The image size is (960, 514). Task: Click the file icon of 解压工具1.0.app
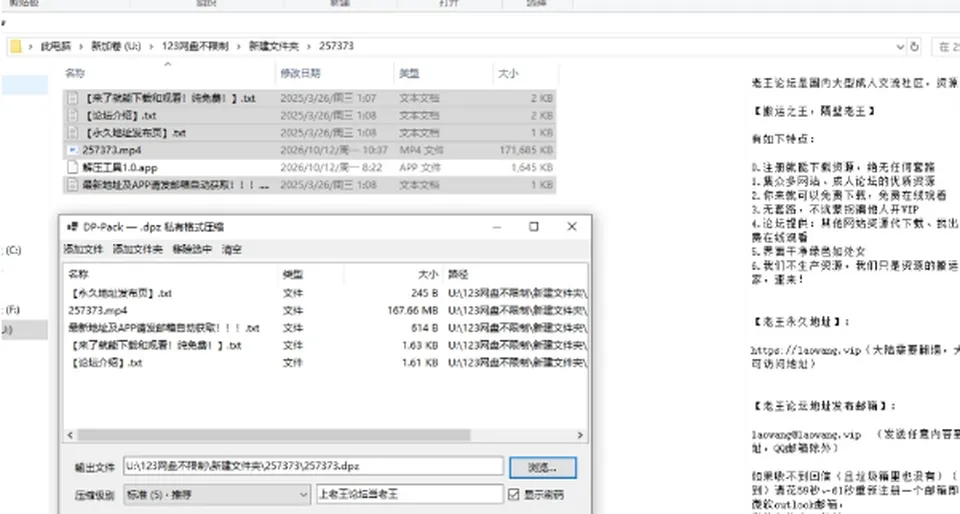click(73, 167)
